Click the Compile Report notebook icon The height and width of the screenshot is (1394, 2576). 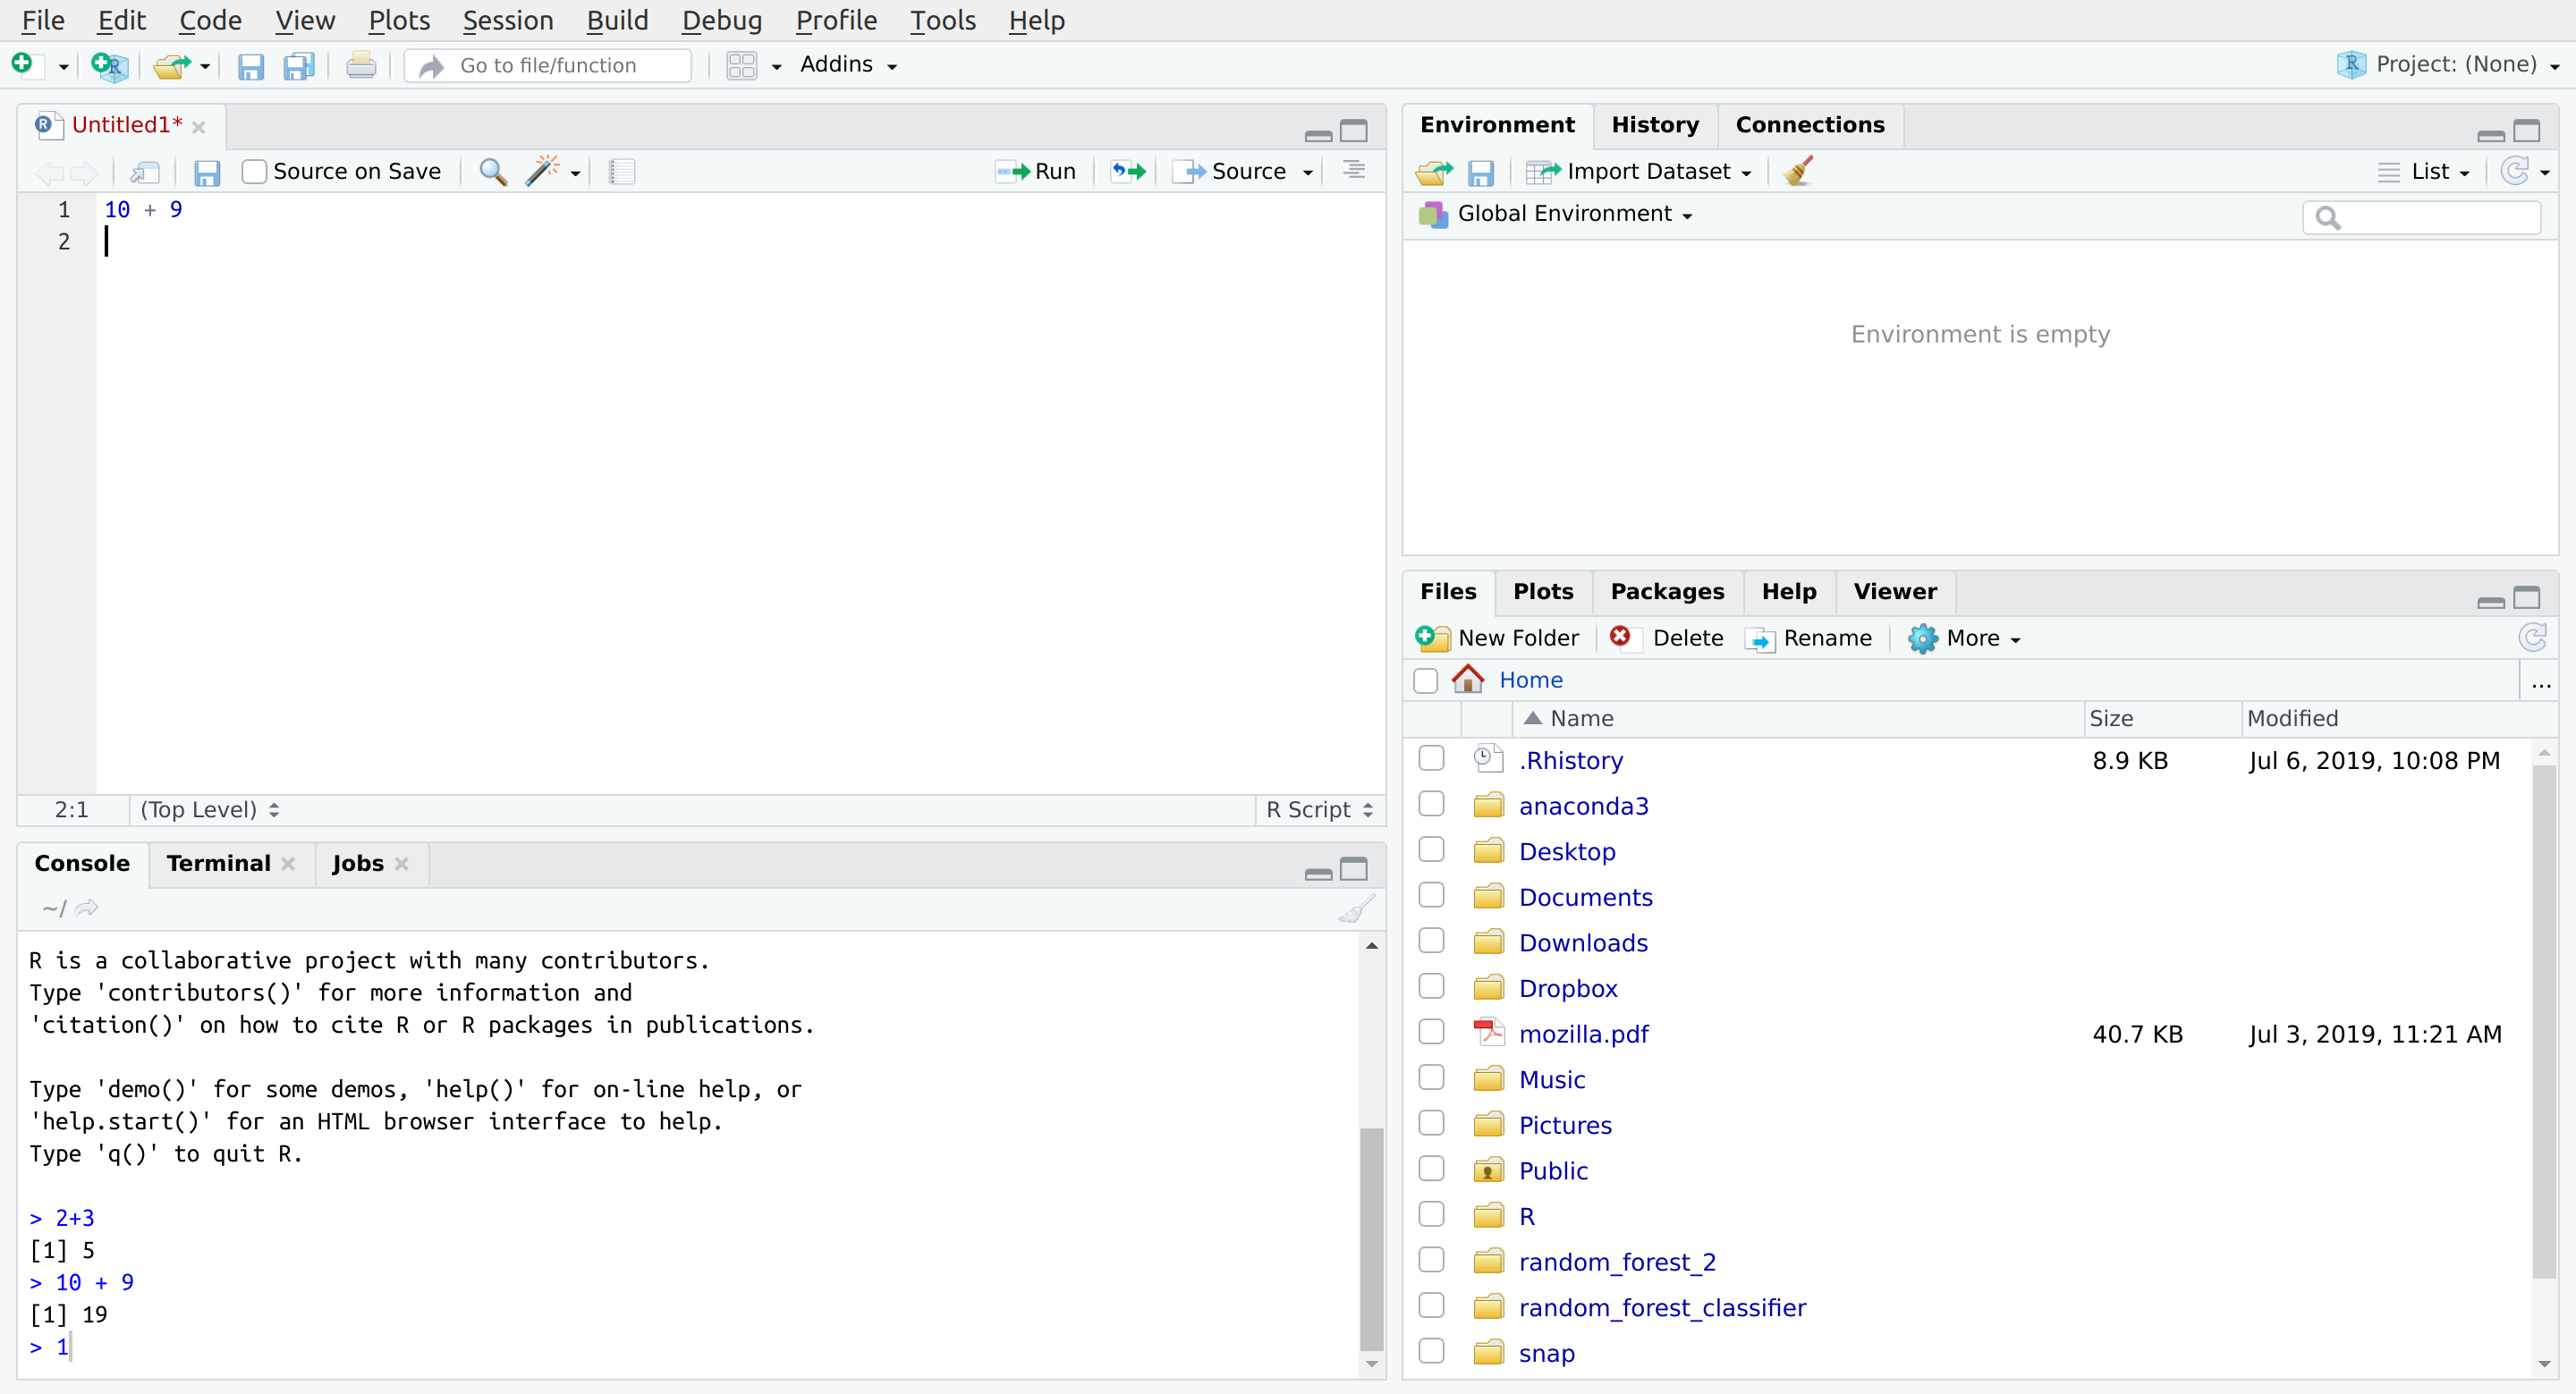pyautogui.click(x=622, y=172)
